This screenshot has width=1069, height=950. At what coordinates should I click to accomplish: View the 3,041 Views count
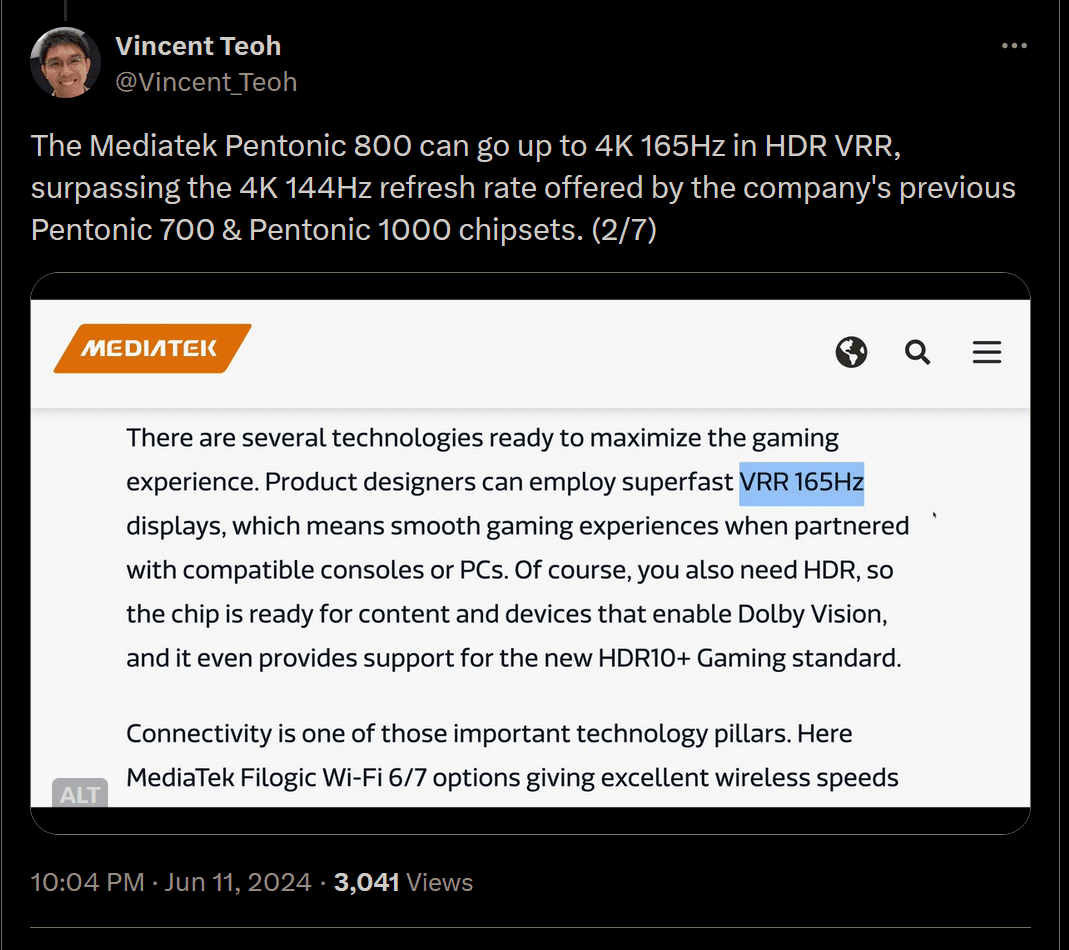403,882
